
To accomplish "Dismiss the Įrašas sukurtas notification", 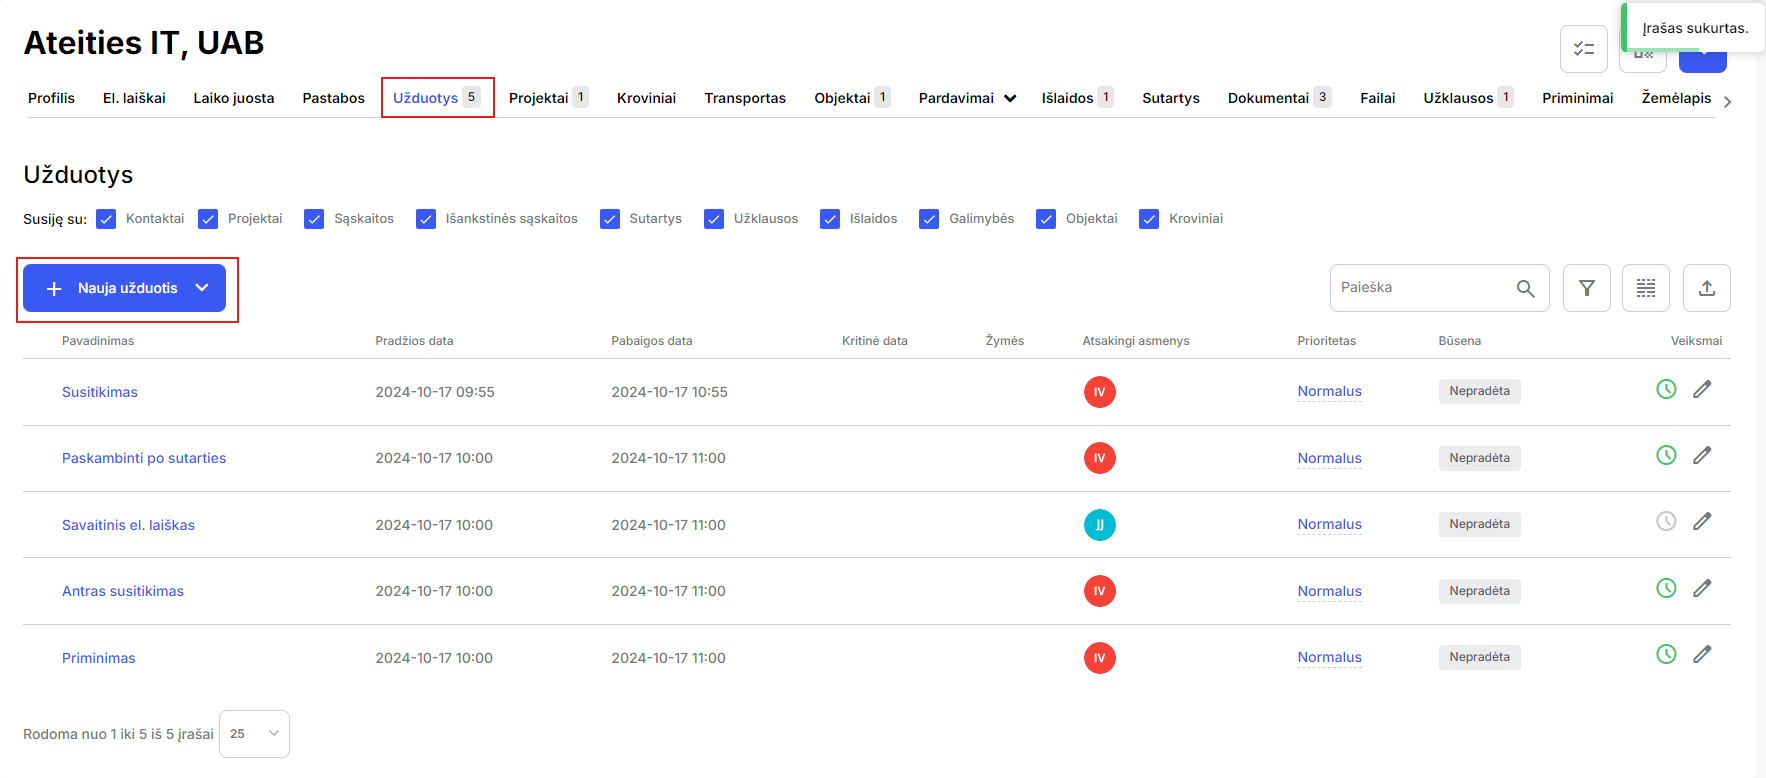I will [x=1693, y=28].
